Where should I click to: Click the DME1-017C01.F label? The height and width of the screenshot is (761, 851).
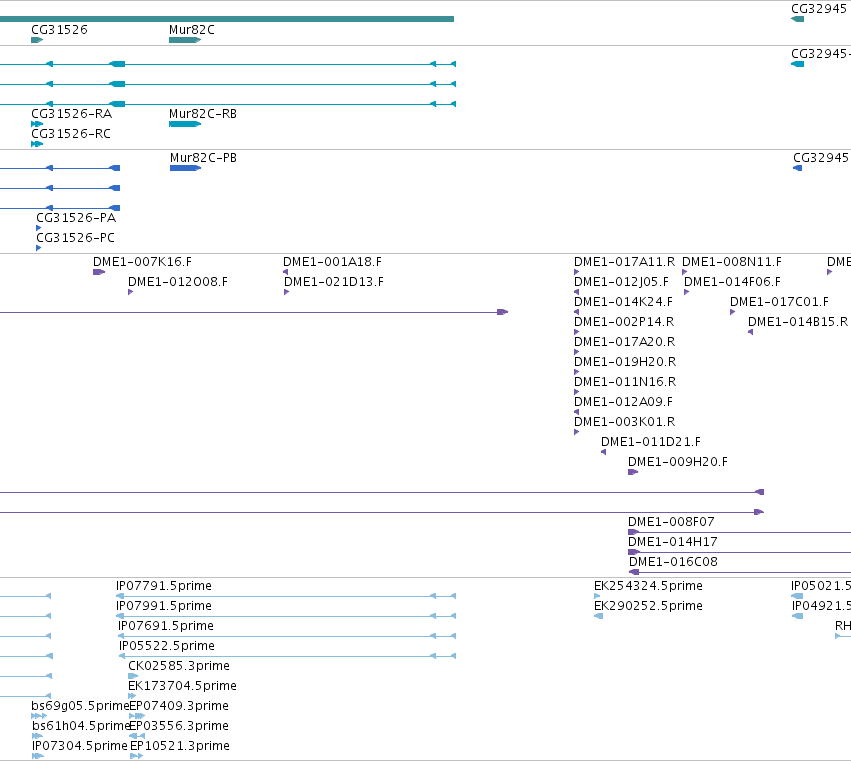(779, 302)
